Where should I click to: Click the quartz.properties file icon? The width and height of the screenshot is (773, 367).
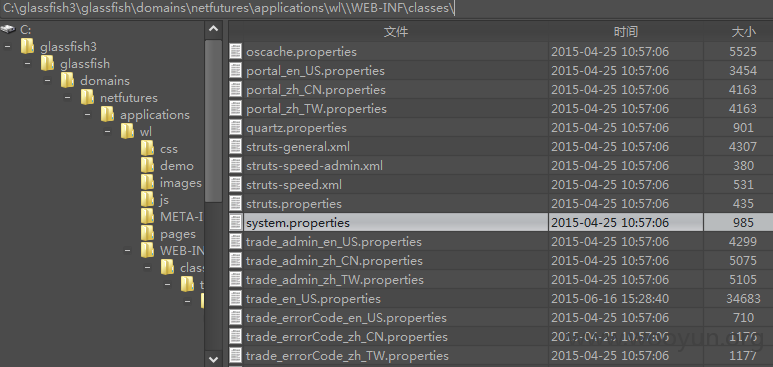pyautogui.click(x=236, y=128)
